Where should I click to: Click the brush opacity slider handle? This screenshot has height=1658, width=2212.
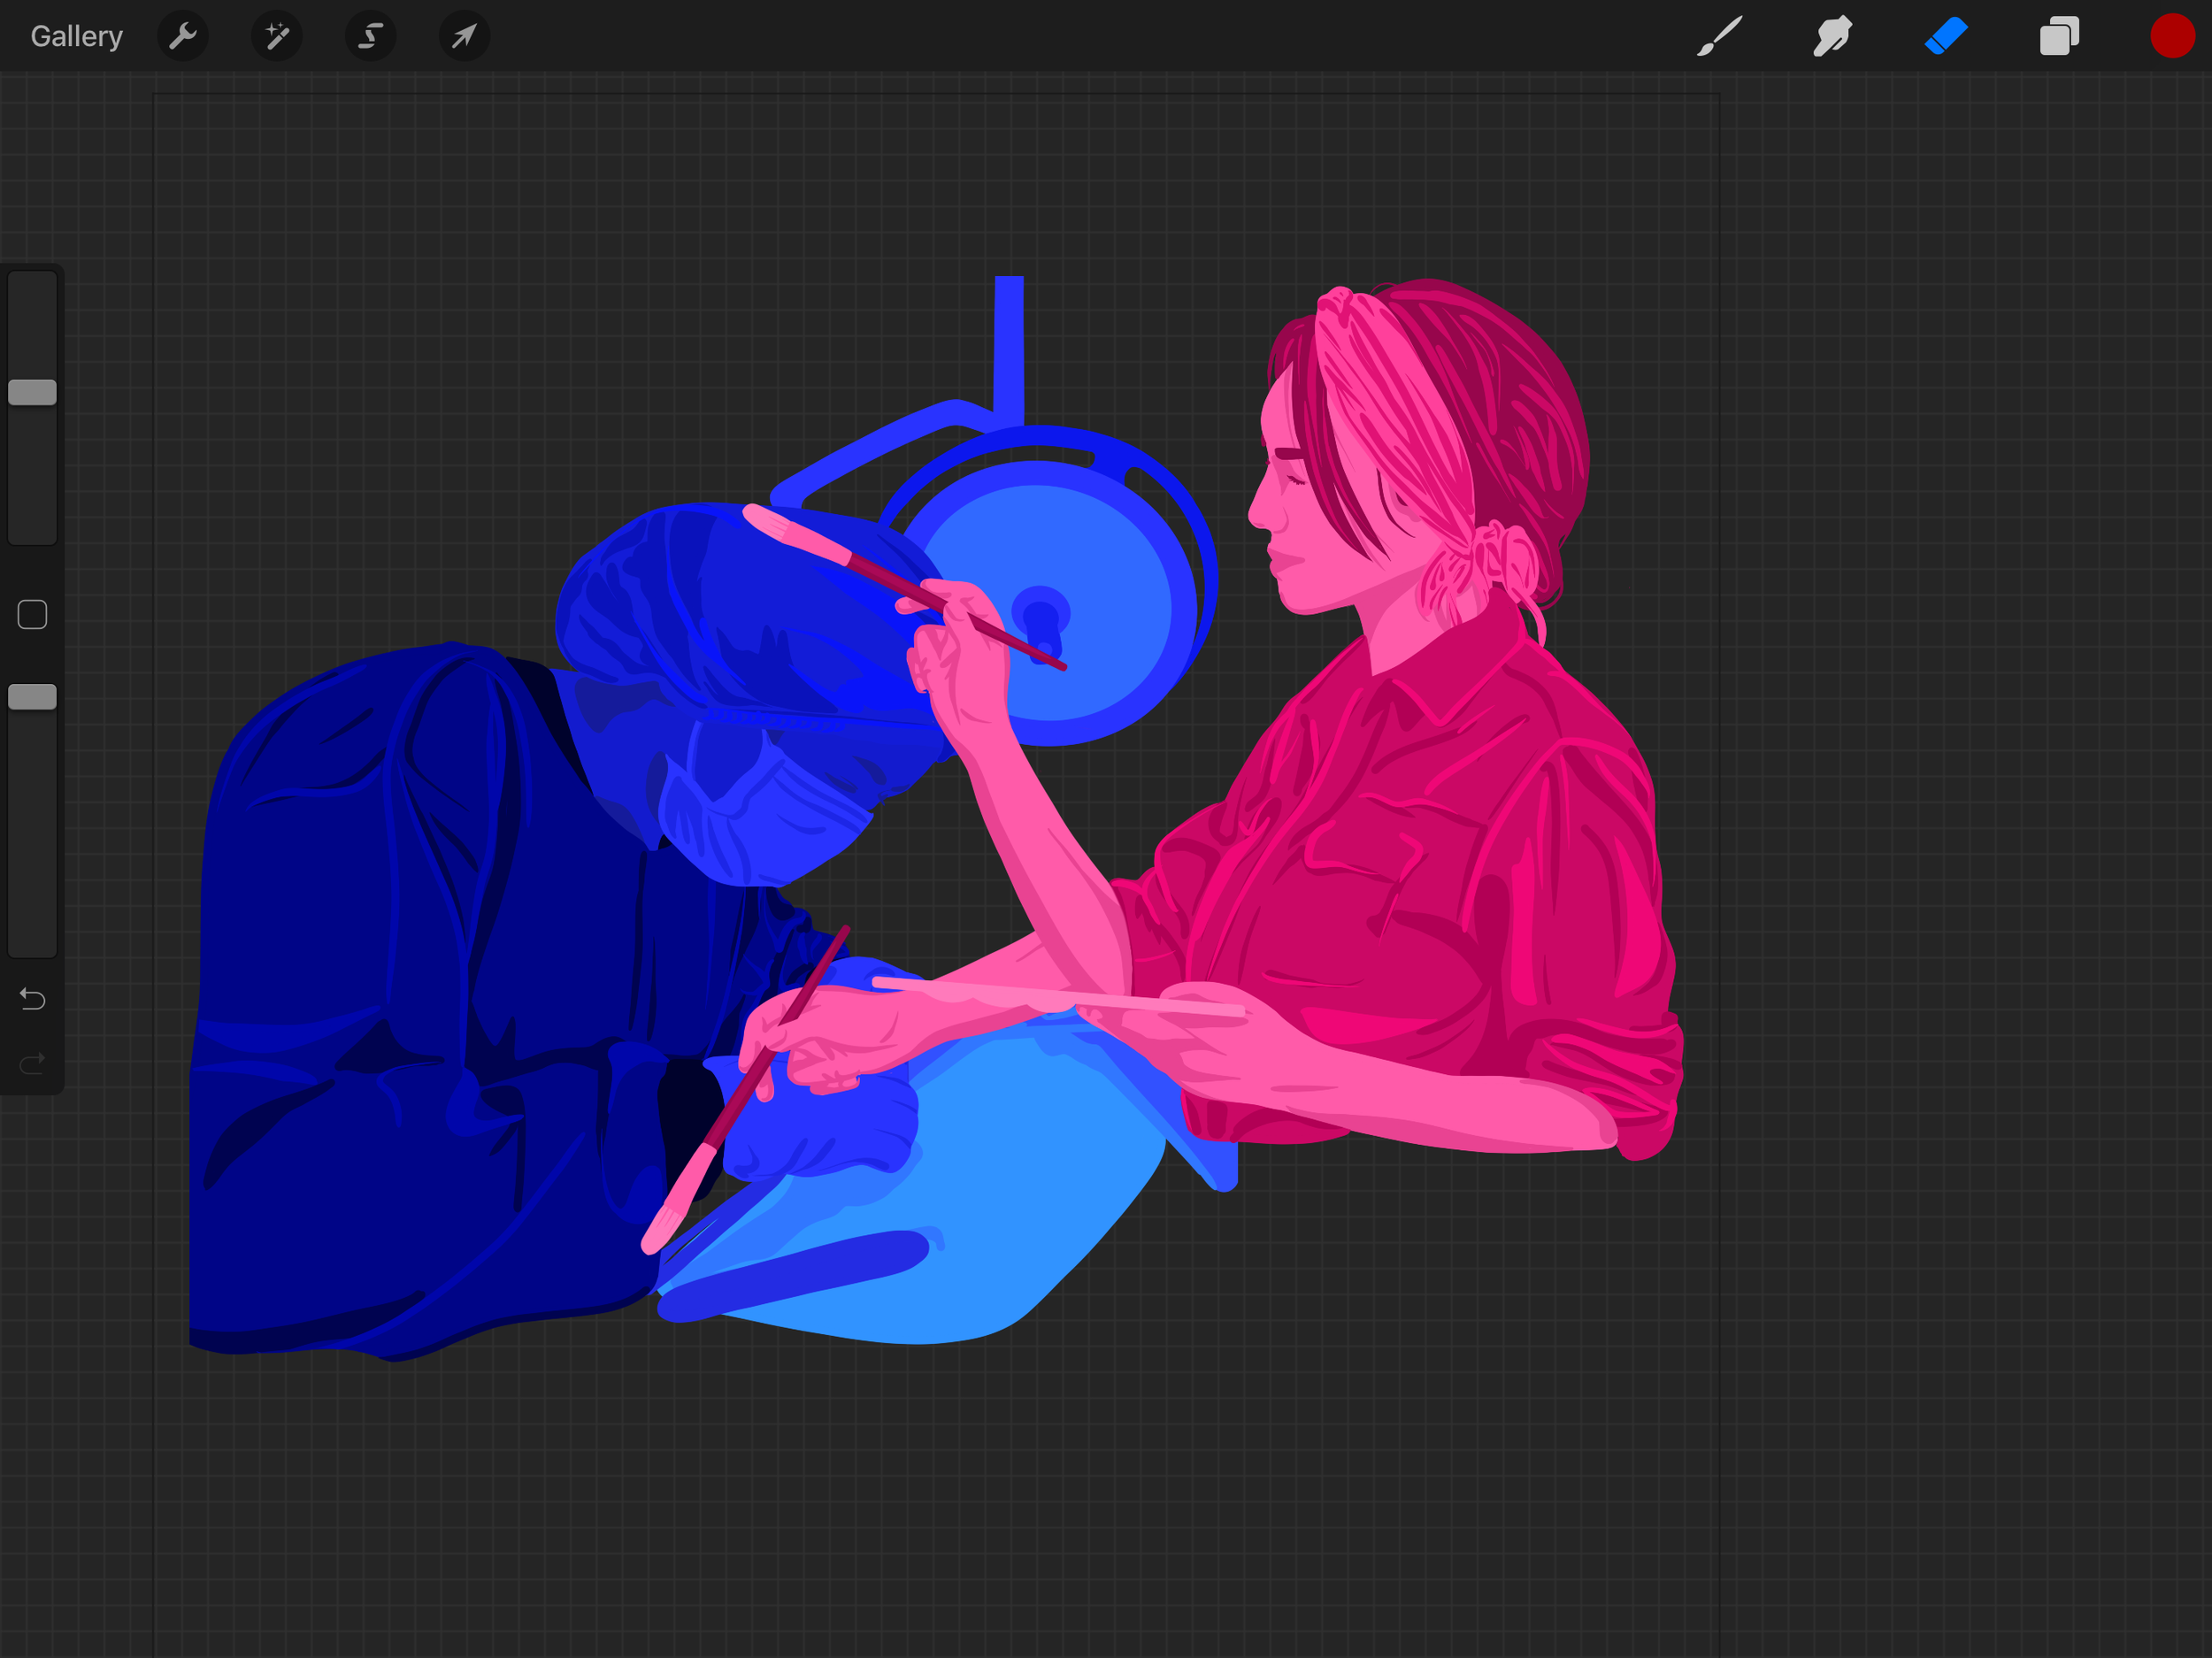[x=32, y=697]
